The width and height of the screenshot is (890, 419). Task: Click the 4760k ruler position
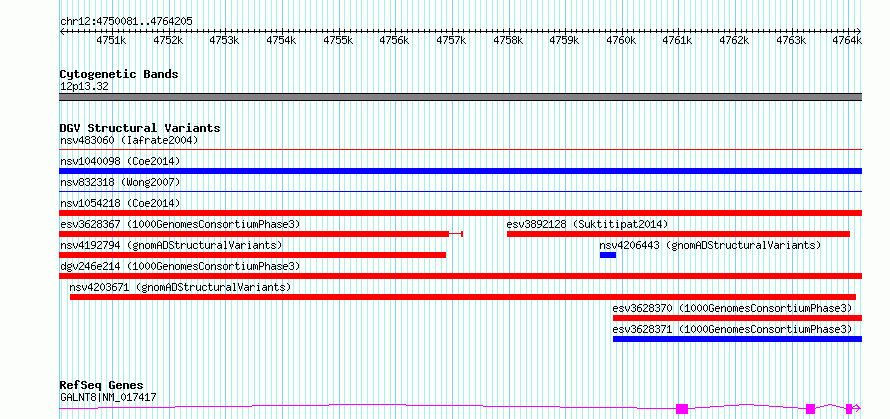(622, 40)
